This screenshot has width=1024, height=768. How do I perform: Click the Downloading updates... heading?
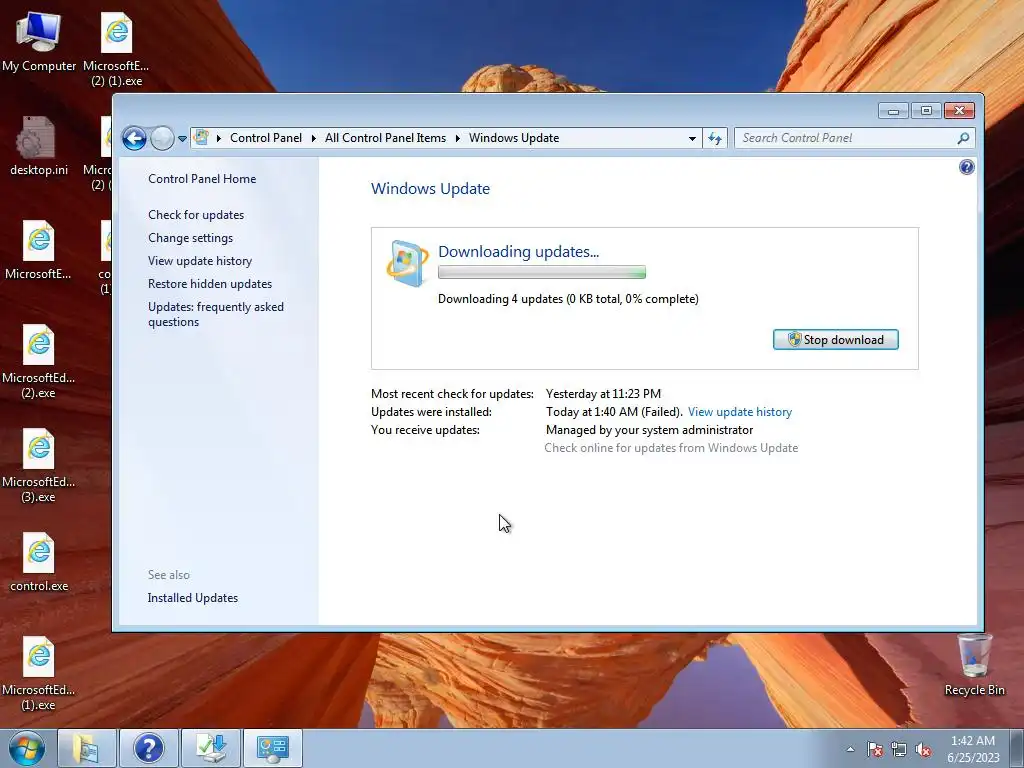519,251
